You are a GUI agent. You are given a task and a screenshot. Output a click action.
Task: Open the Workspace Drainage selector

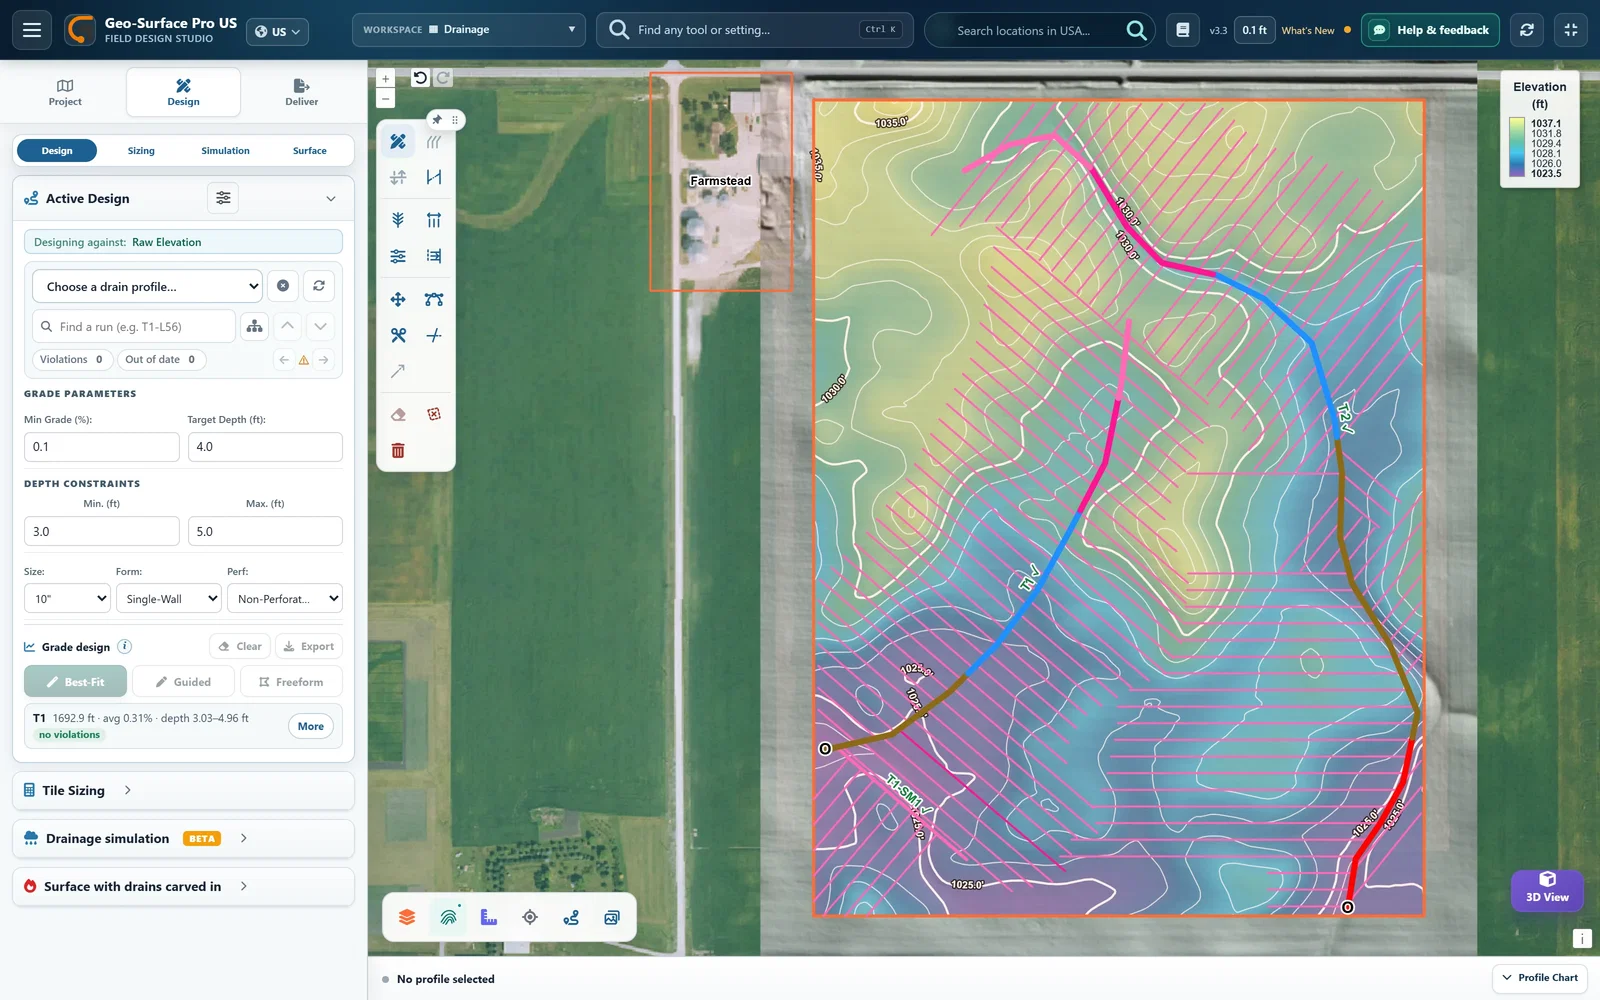coord(469,30)
